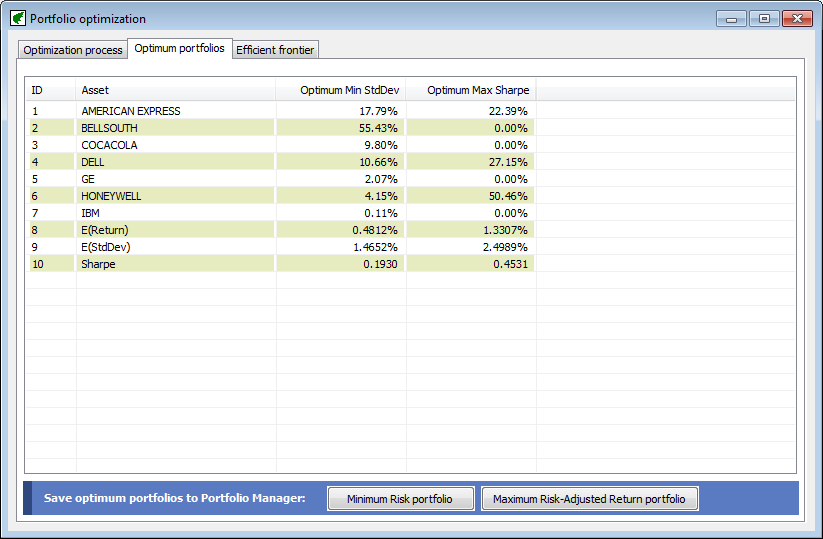Open the Efficient frontier tab
823x539 pixels.
pos(275,50)
